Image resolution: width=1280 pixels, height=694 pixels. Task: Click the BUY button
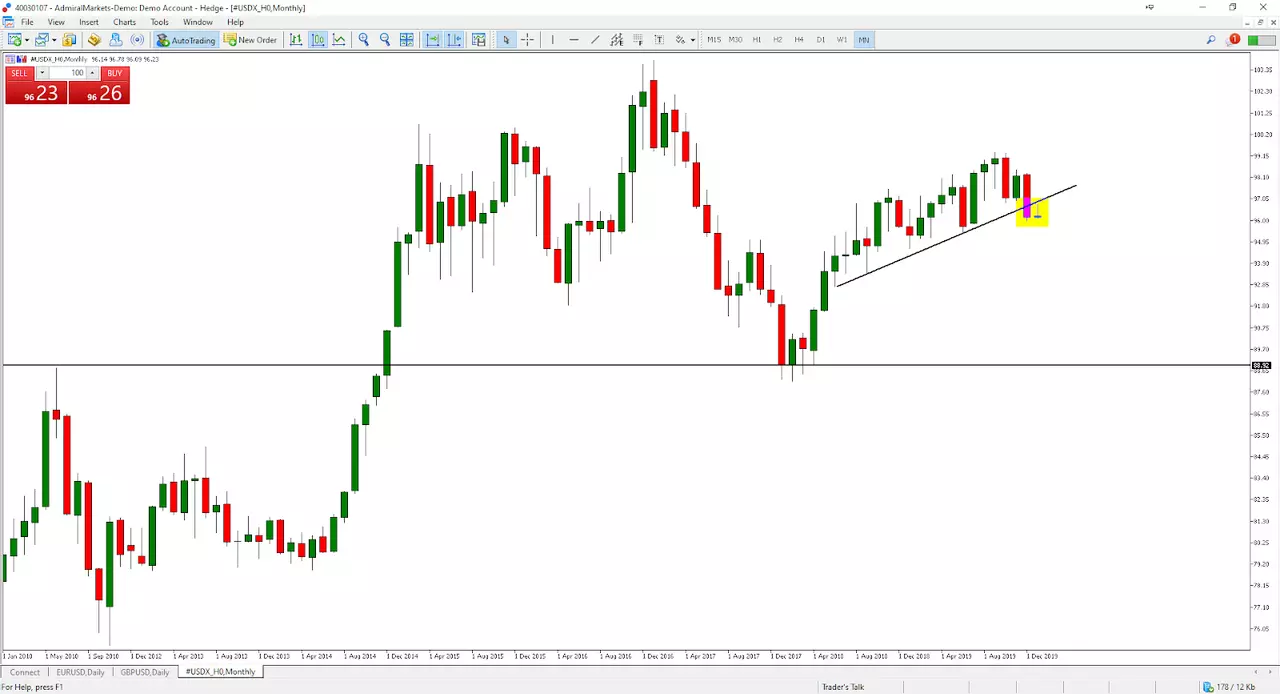click(x=115, y=73)
